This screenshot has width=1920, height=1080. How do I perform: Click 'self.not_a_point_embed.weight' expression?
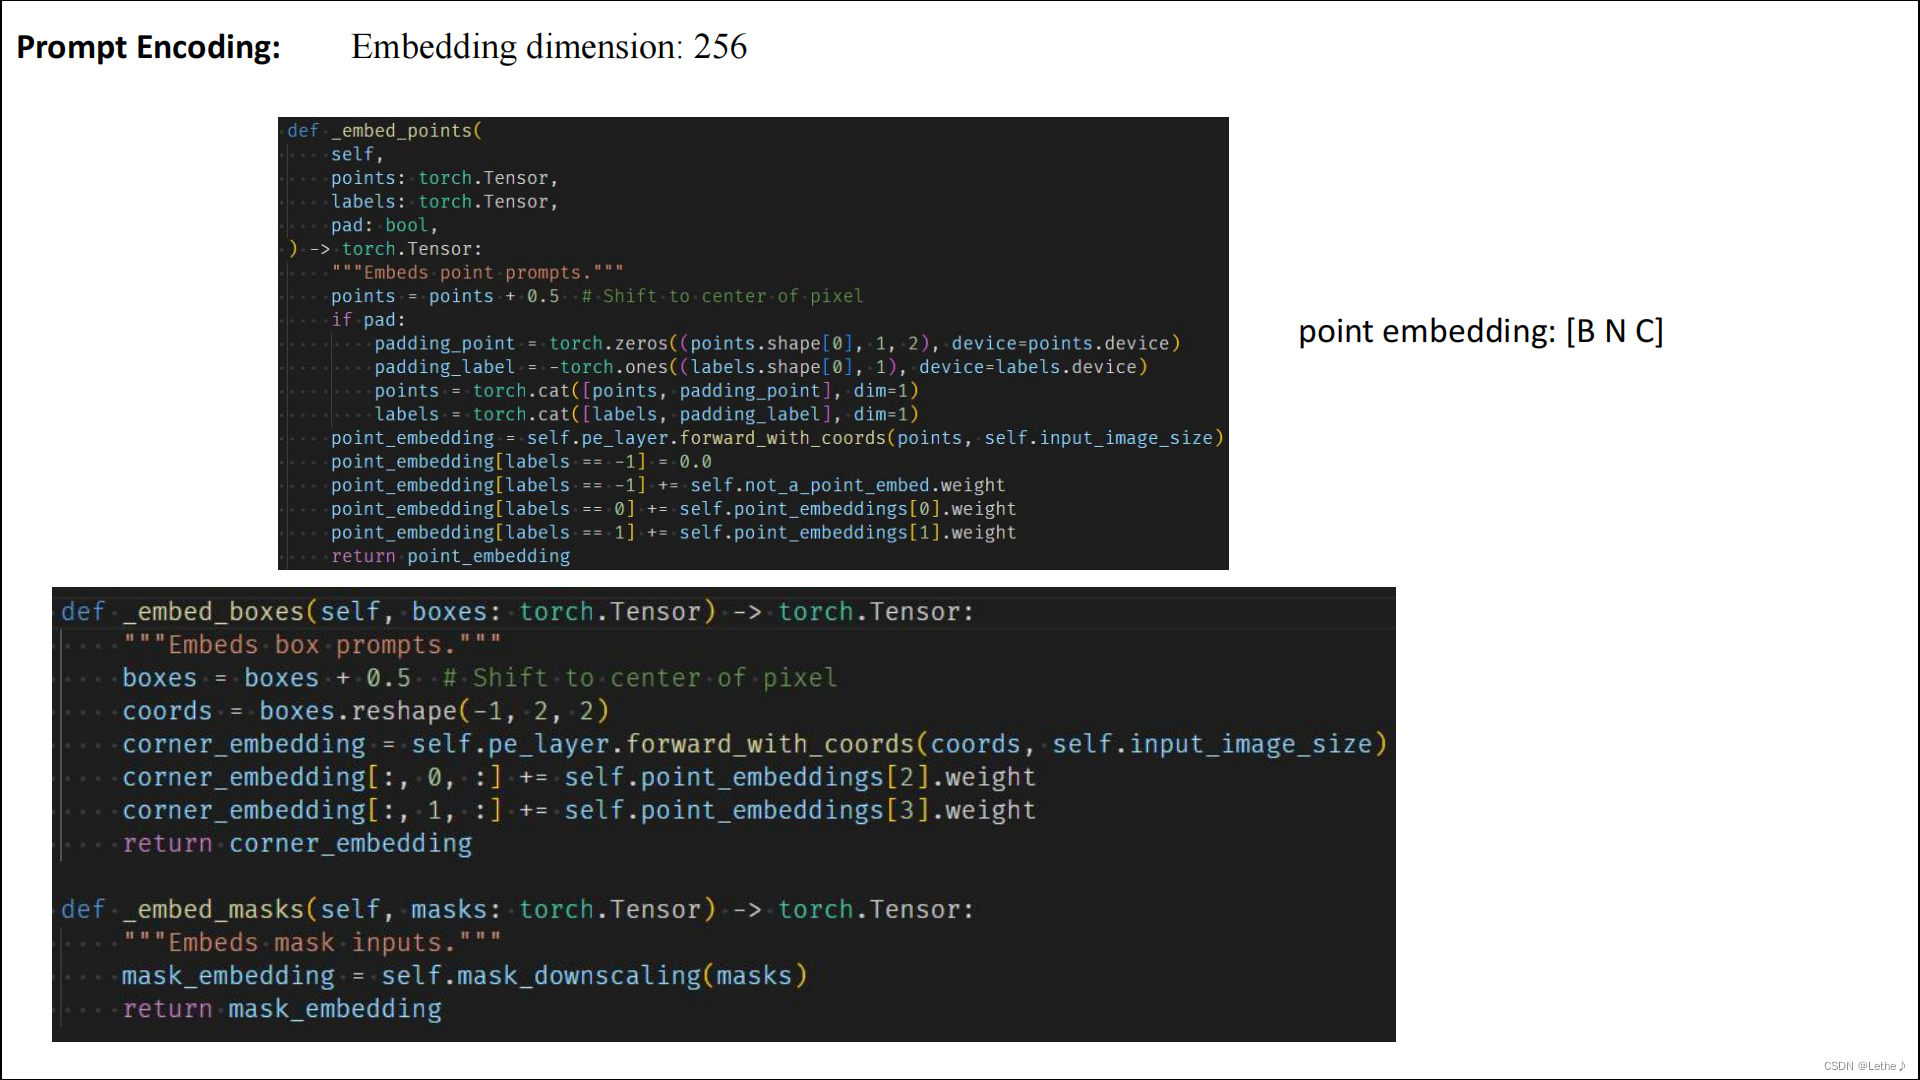tap(847, 486)
